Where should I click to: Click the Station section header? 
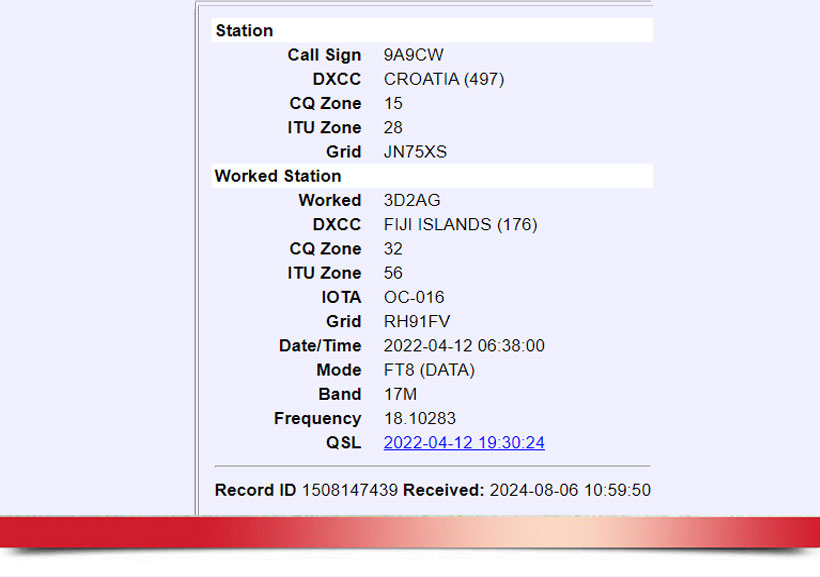(244, 31)
